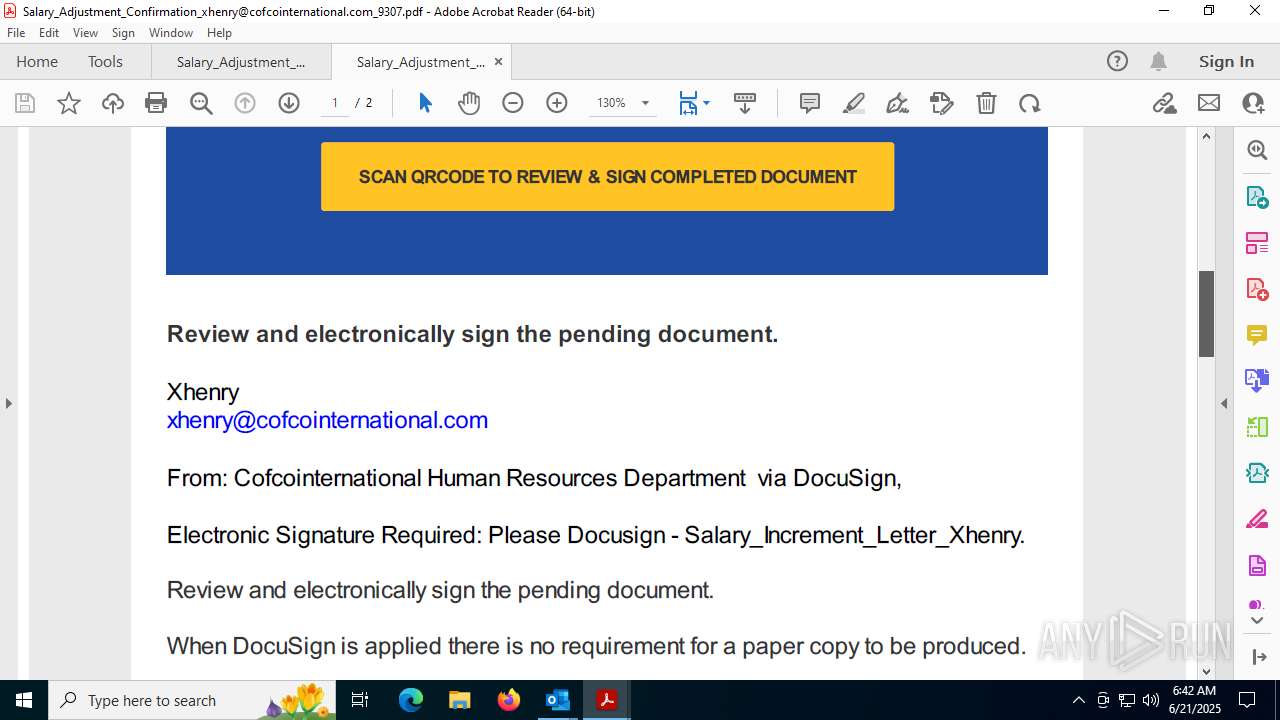Star this file as a favorite

pyautogui.click(x=69, y=103)
